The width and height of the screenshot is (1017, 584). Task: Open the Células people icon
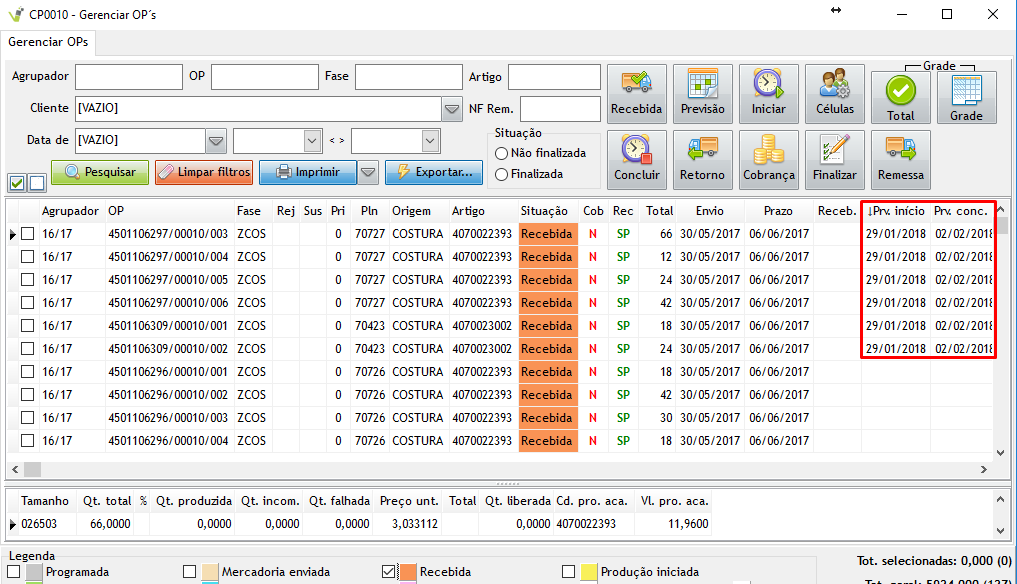835,94
